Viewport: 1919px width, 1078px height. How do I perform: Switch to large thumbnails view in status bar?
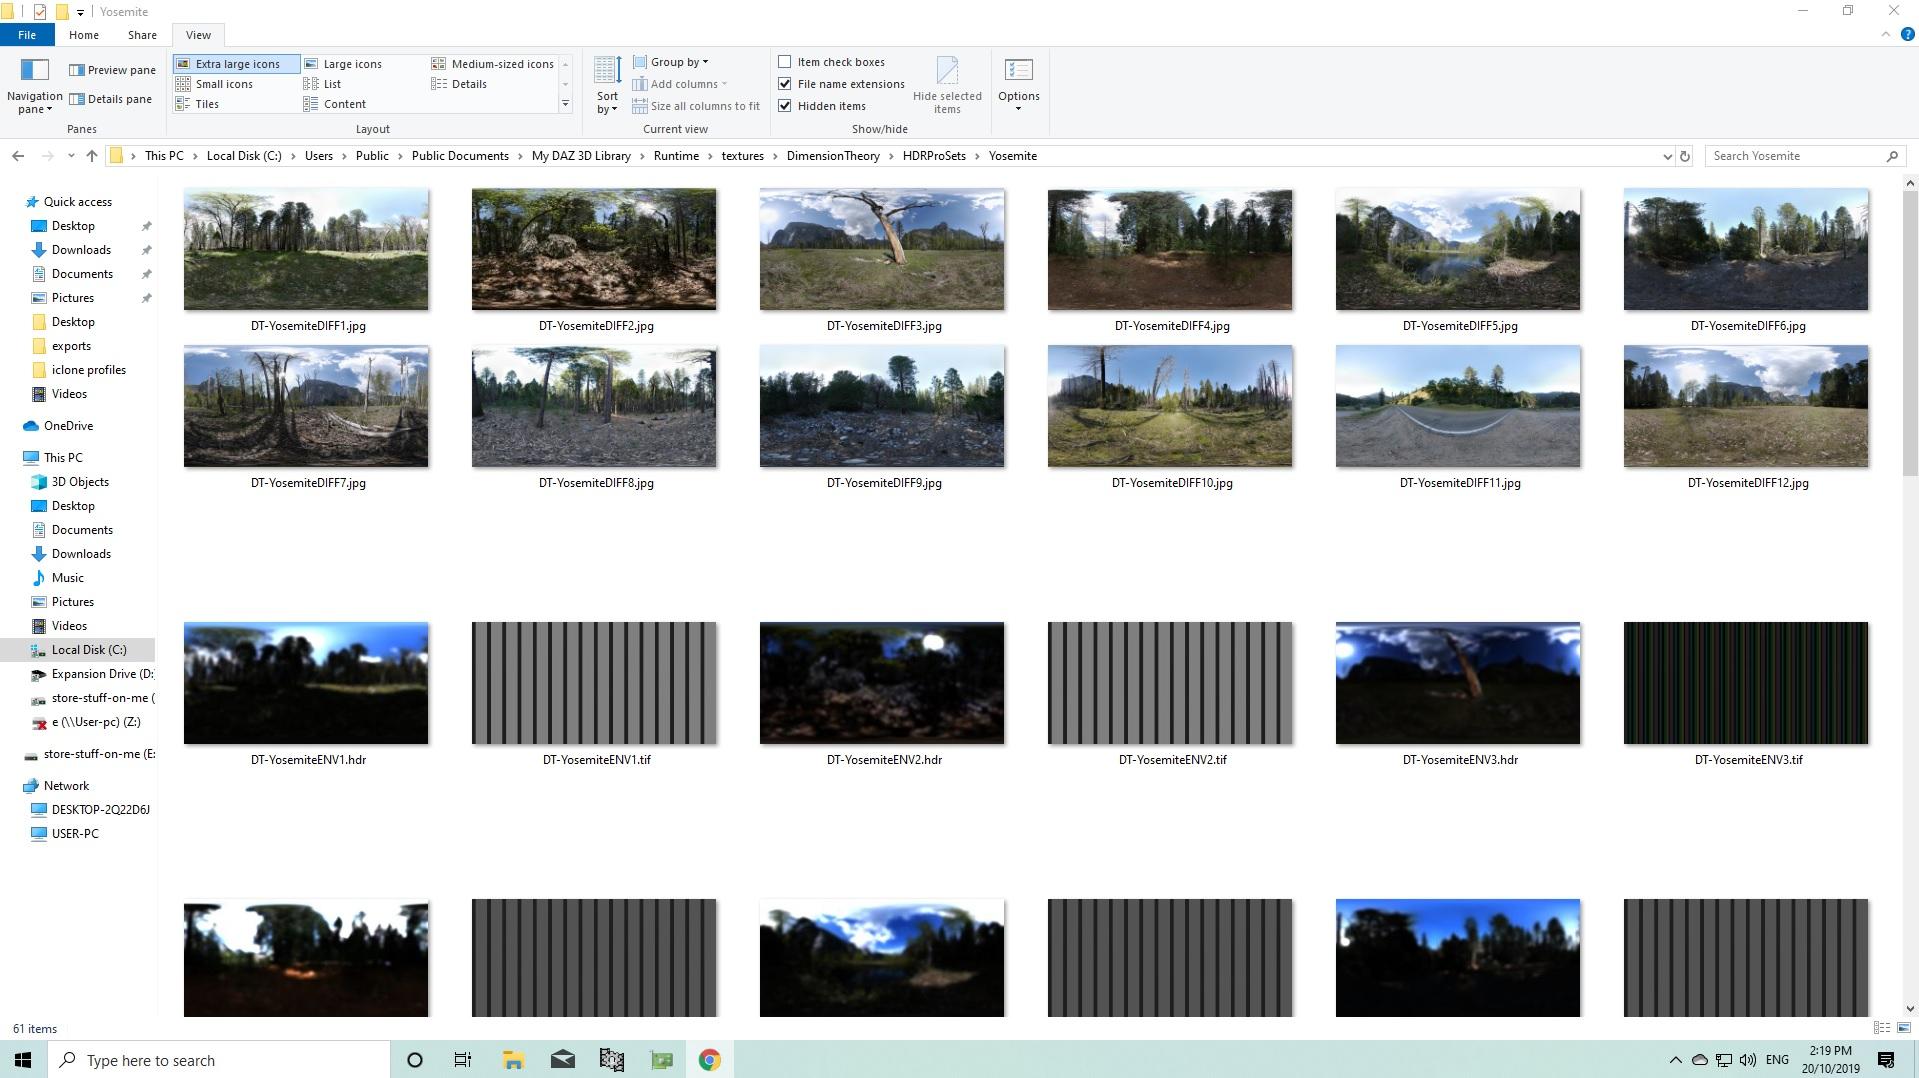(x=1904, y=1028)
